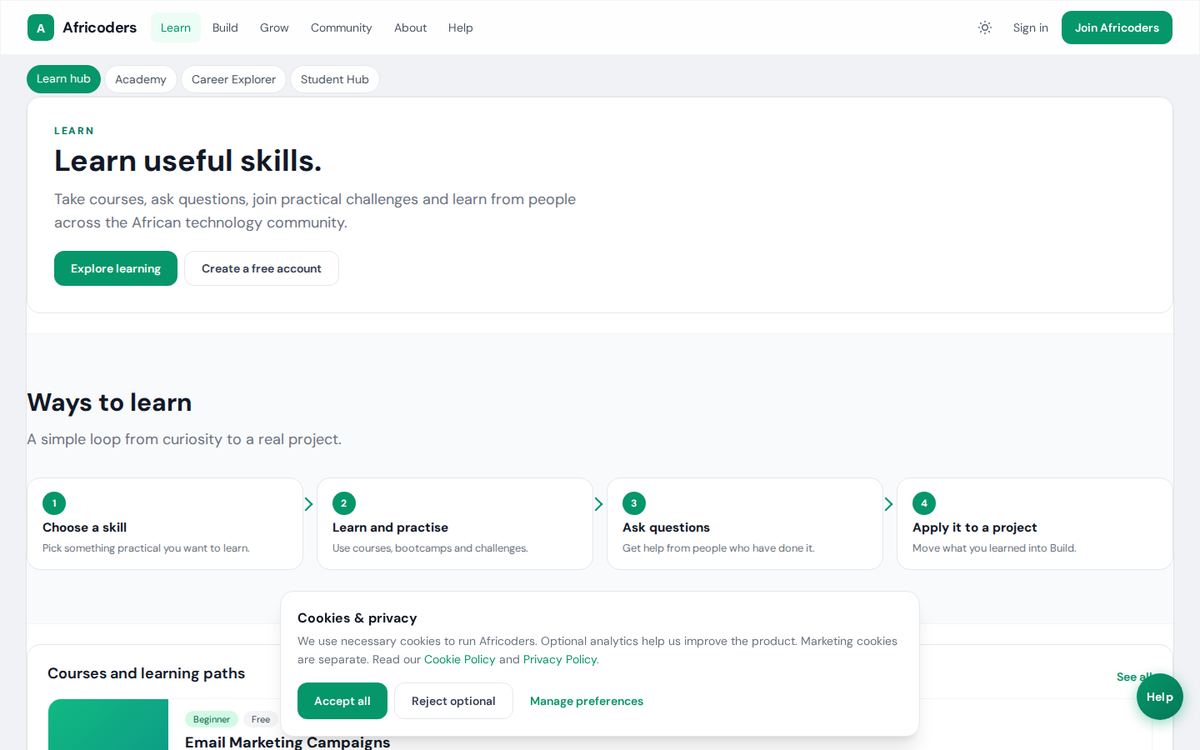Click the Explore learning button
Screen dimensions: 1200x750
[116, 268]
